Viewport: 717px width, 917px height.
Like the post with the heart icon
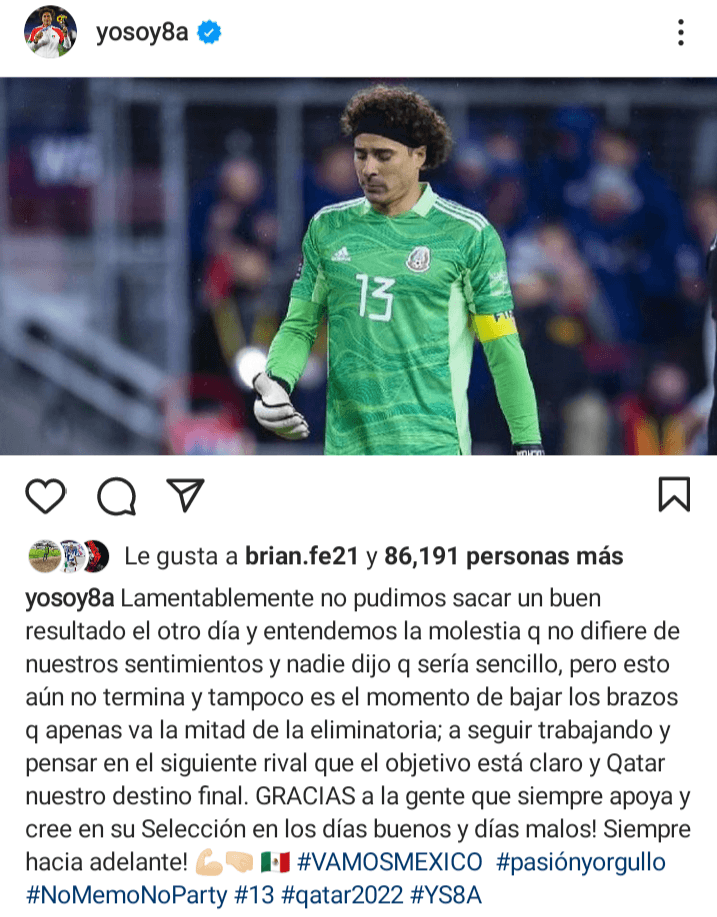click(46, 496)
